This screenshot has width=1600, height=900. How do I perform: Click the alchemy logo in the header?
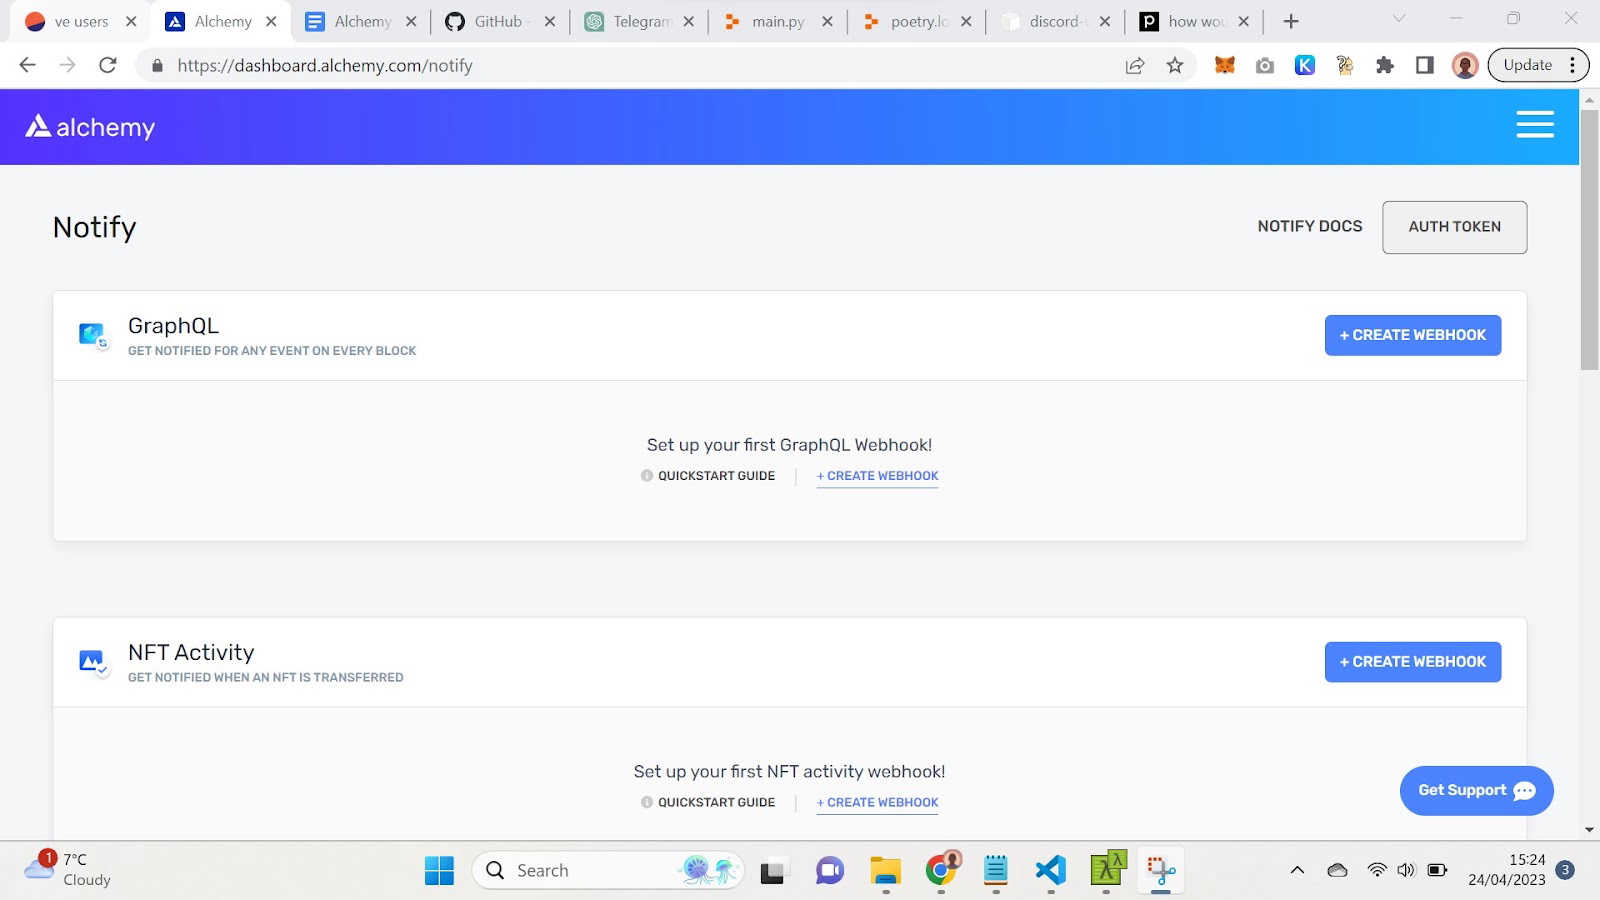coord(90,127)
